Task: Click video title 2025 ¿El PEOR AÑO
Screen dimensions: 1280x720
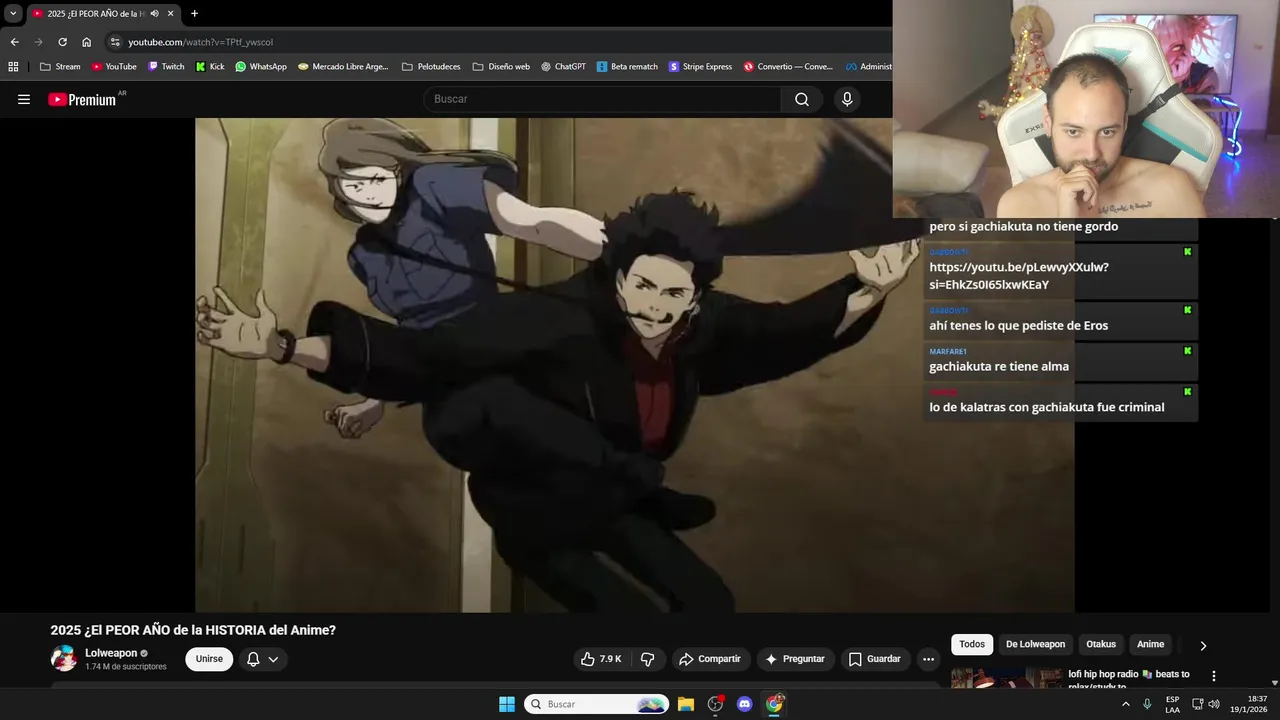Action: 193,630
